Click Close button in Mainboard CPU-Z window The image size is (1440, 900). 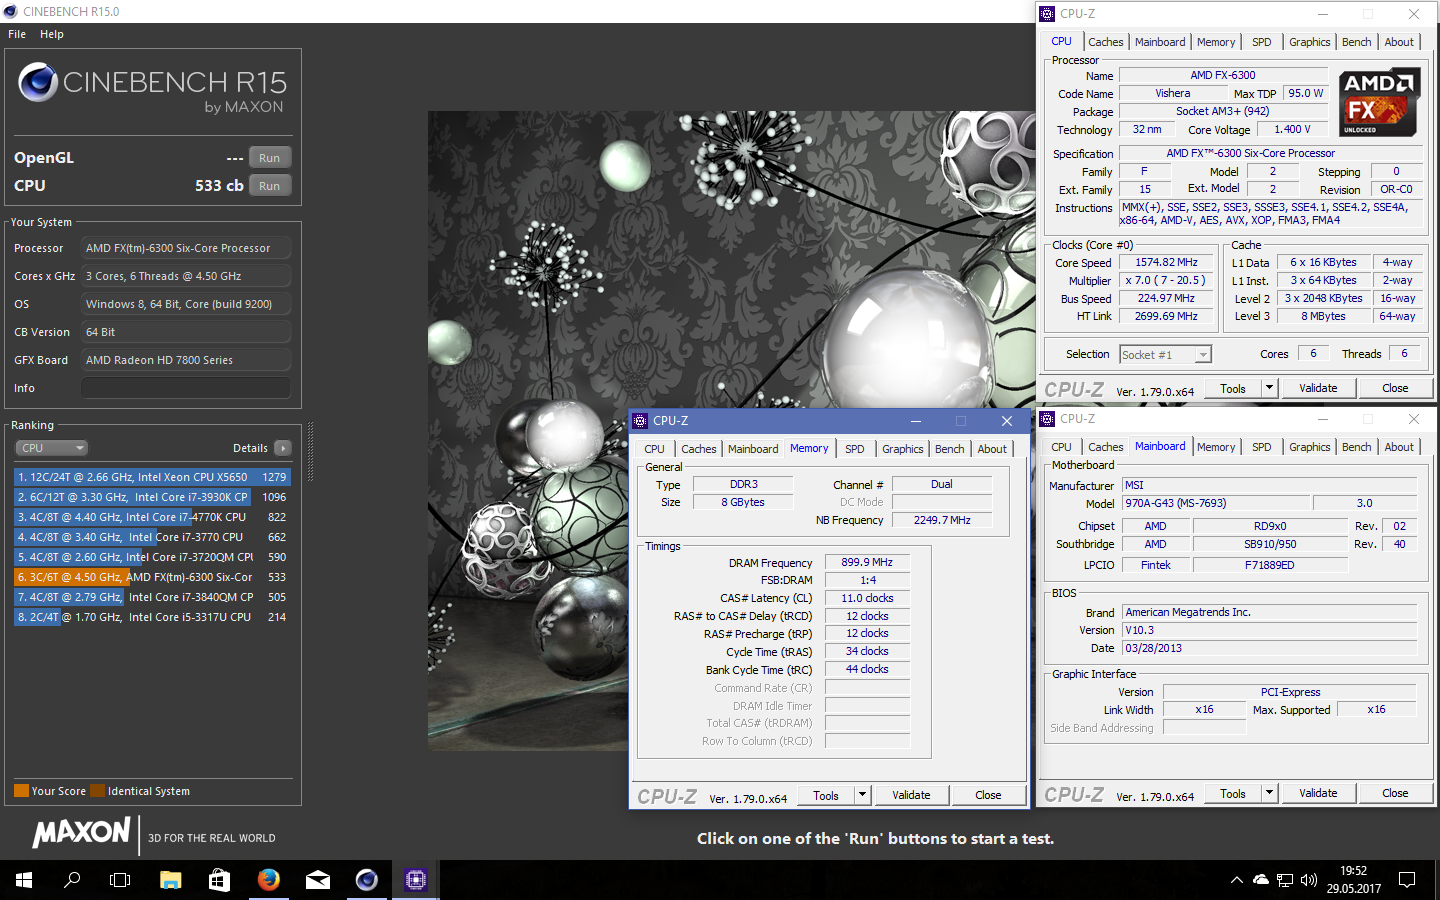pos(1395,793)
